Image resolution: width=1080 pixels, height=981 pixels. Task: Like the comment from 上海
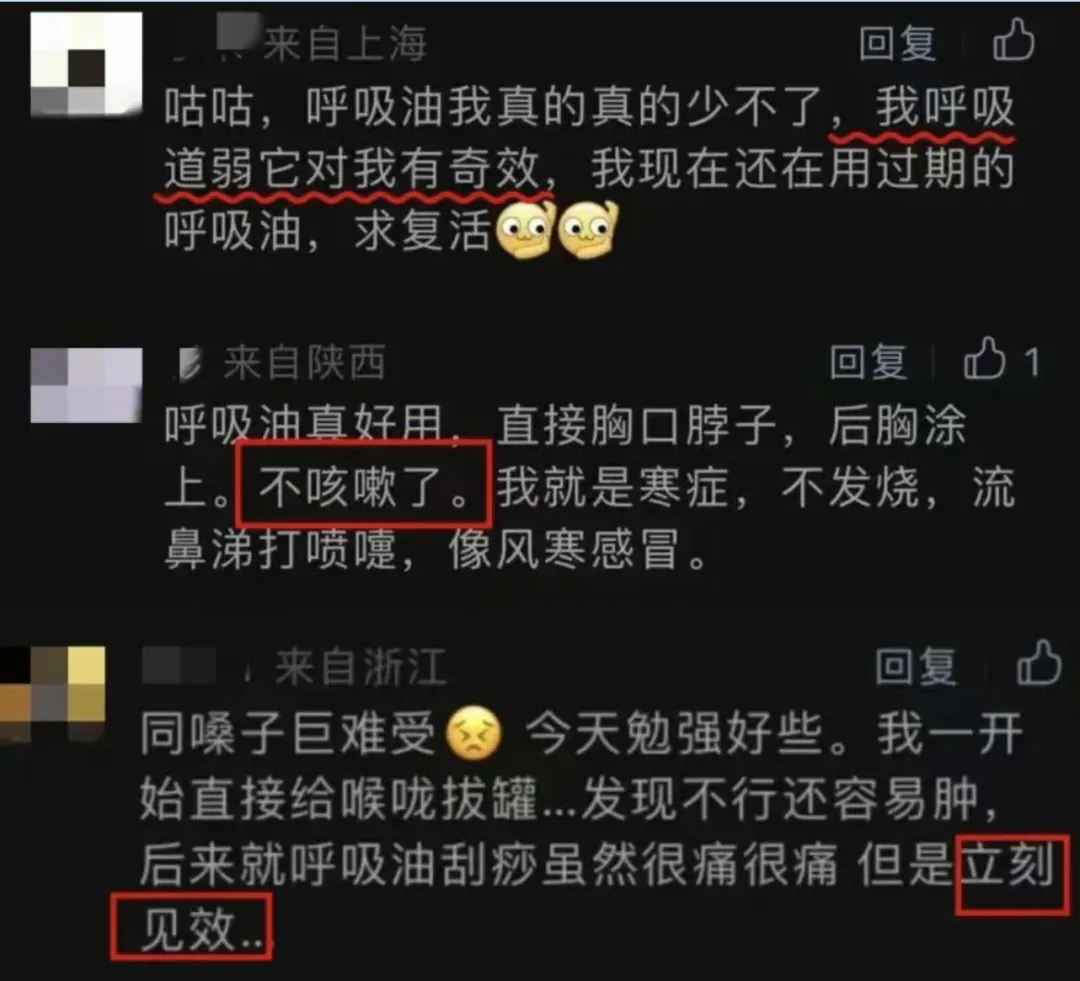(x=1013, y=40)
